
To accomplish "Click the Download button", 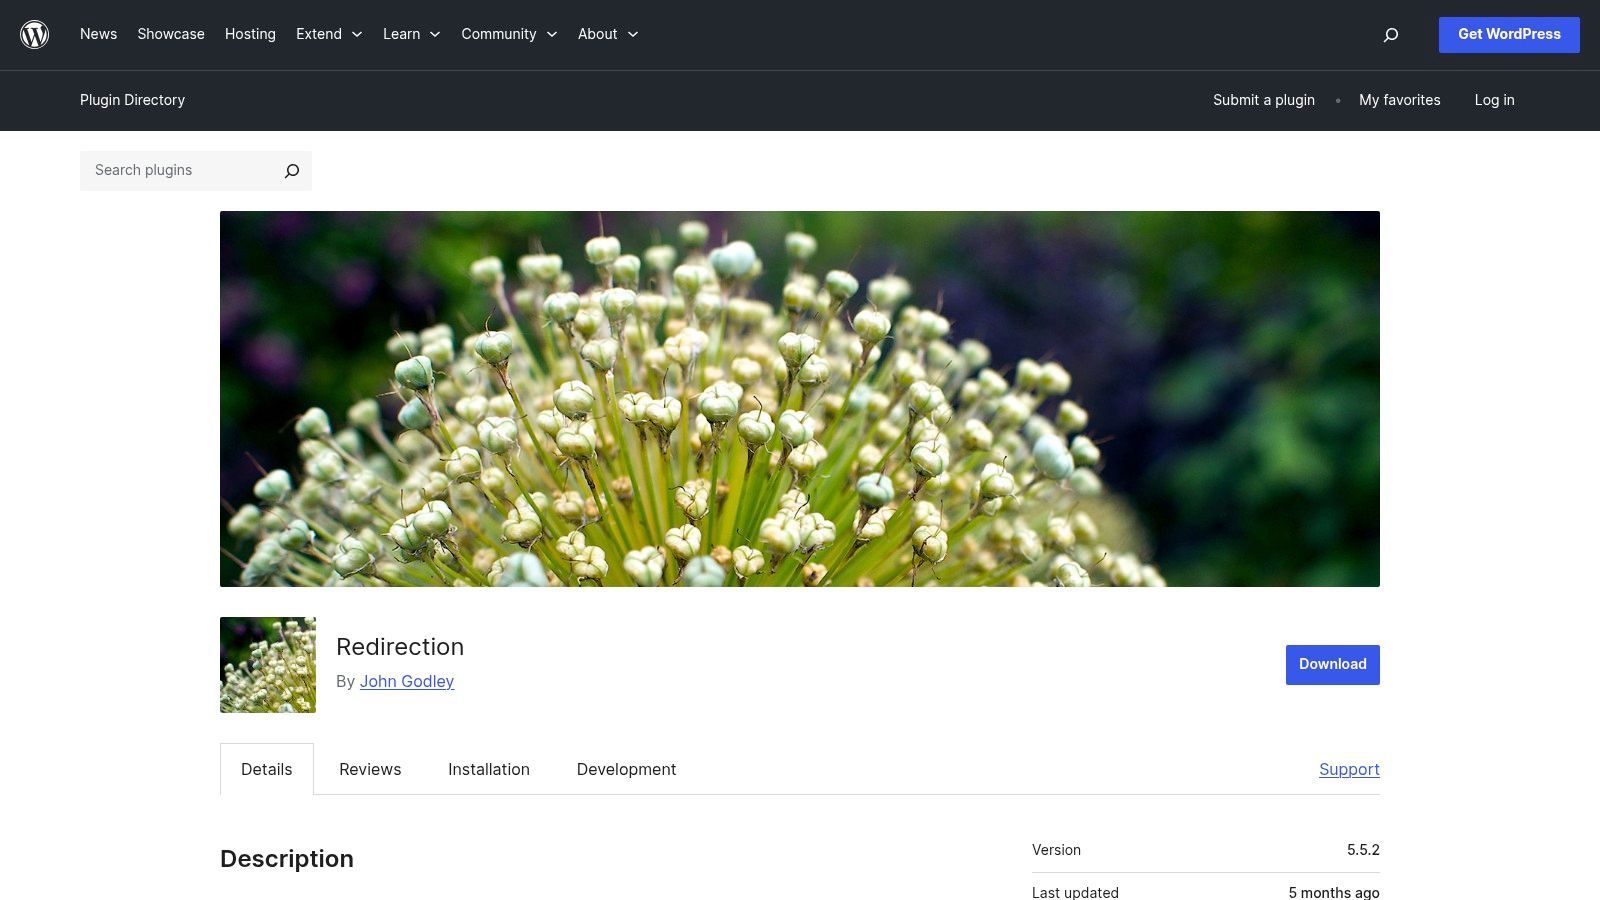I will [x=1332, y=664].
